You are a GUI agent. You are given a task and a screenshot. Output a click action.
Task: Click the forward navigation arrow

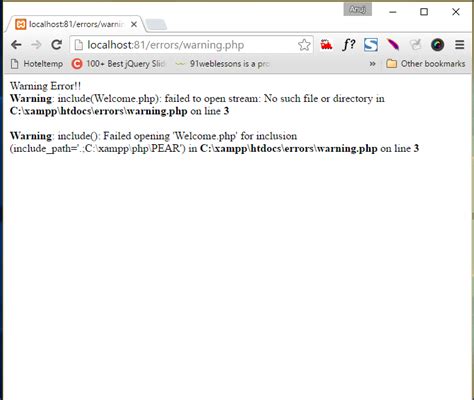click(x=36, y=45)
